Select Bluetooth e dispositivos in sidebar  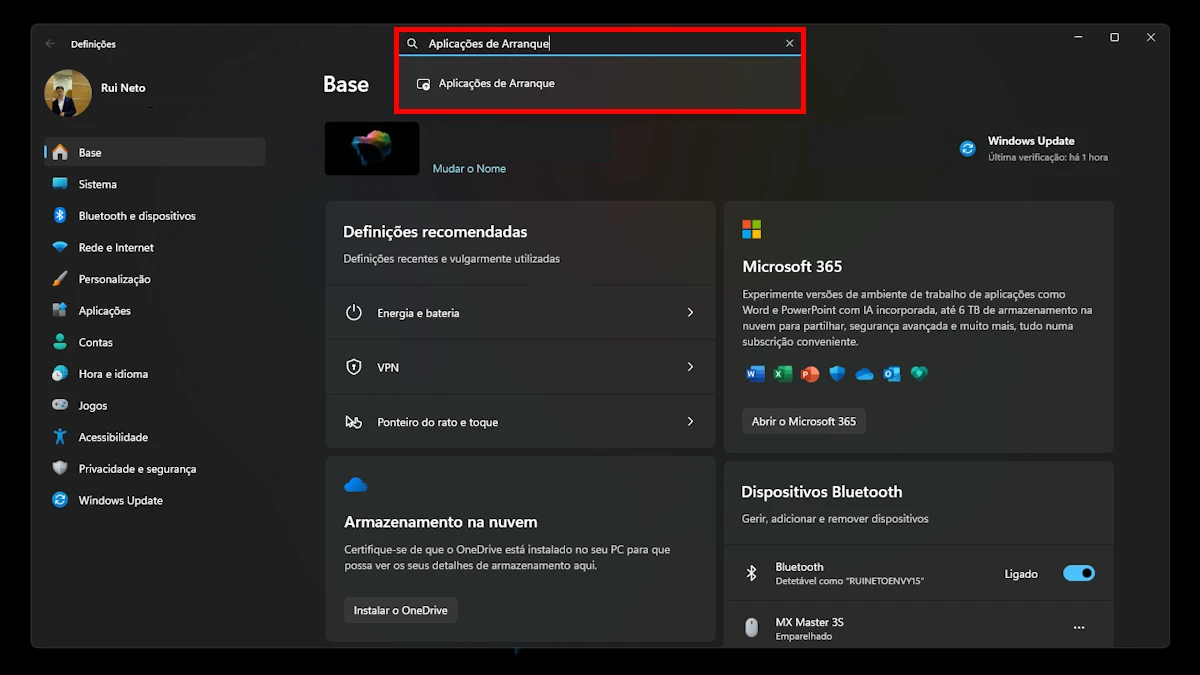137,216
